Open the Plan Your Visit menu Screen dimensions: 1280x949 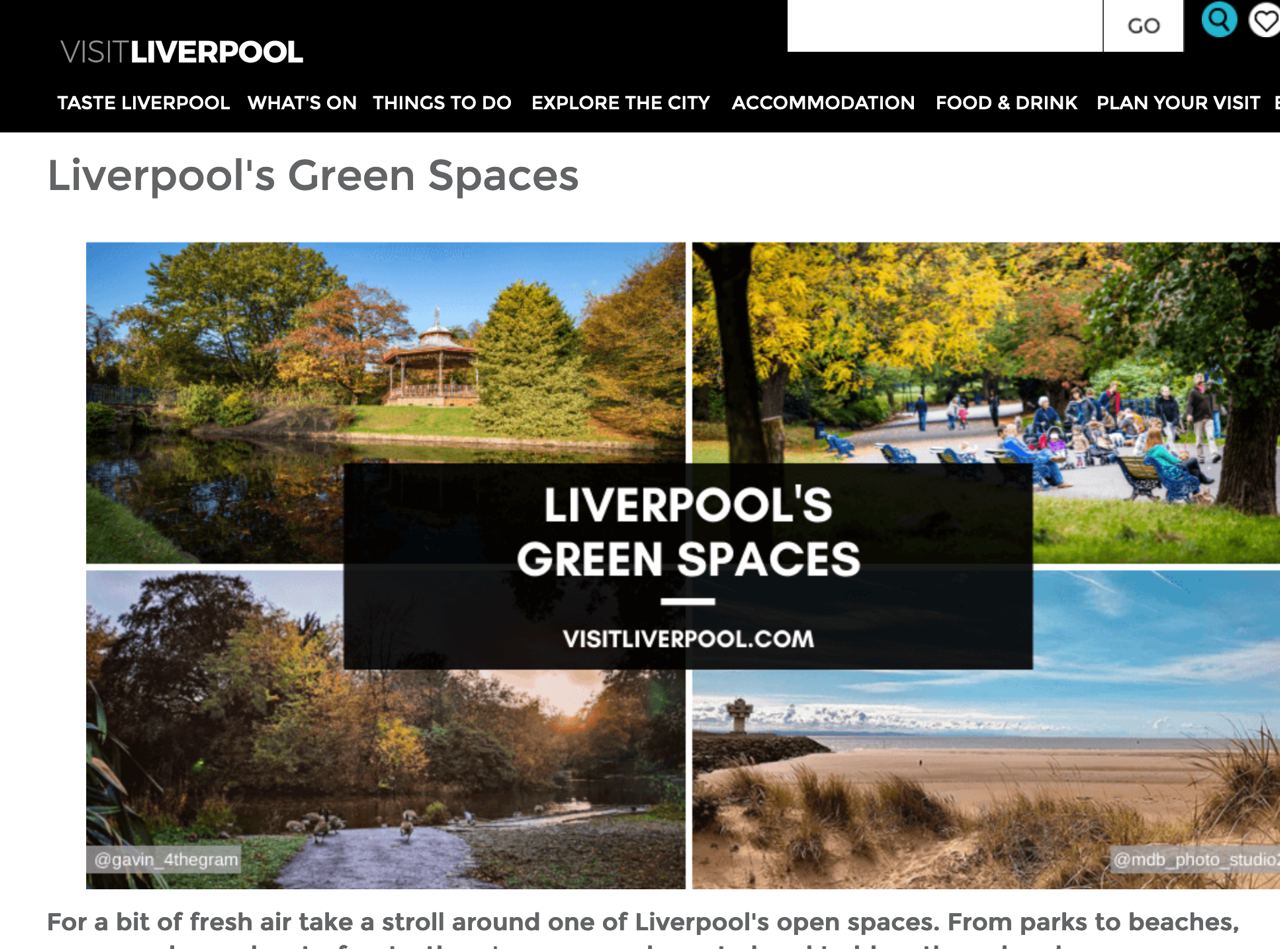[1178, 102]
